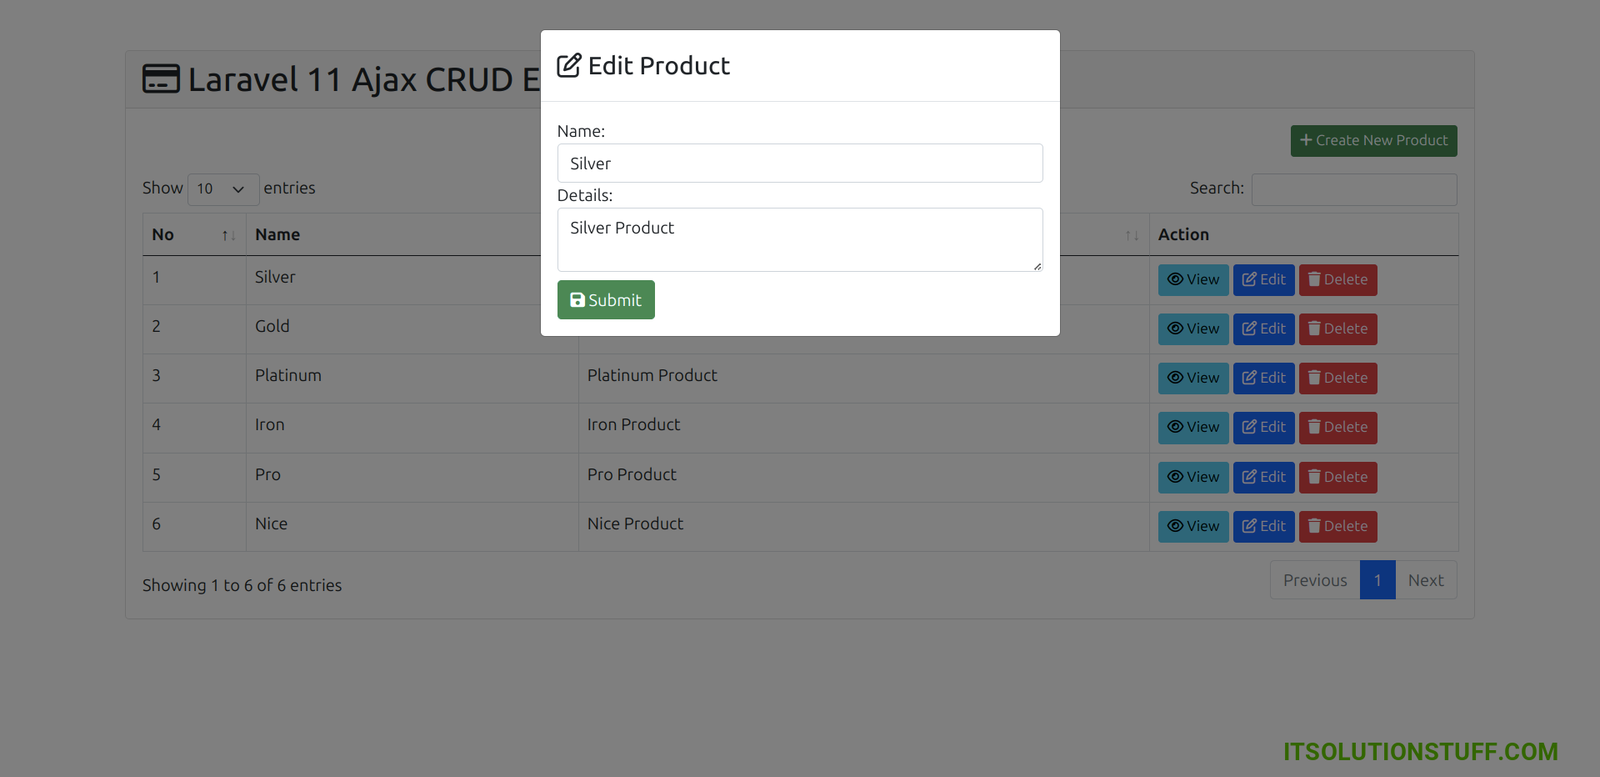Screen dimensions: 1600x777
Task: Click Create New Product button
Action: (x=1373, y=141)
